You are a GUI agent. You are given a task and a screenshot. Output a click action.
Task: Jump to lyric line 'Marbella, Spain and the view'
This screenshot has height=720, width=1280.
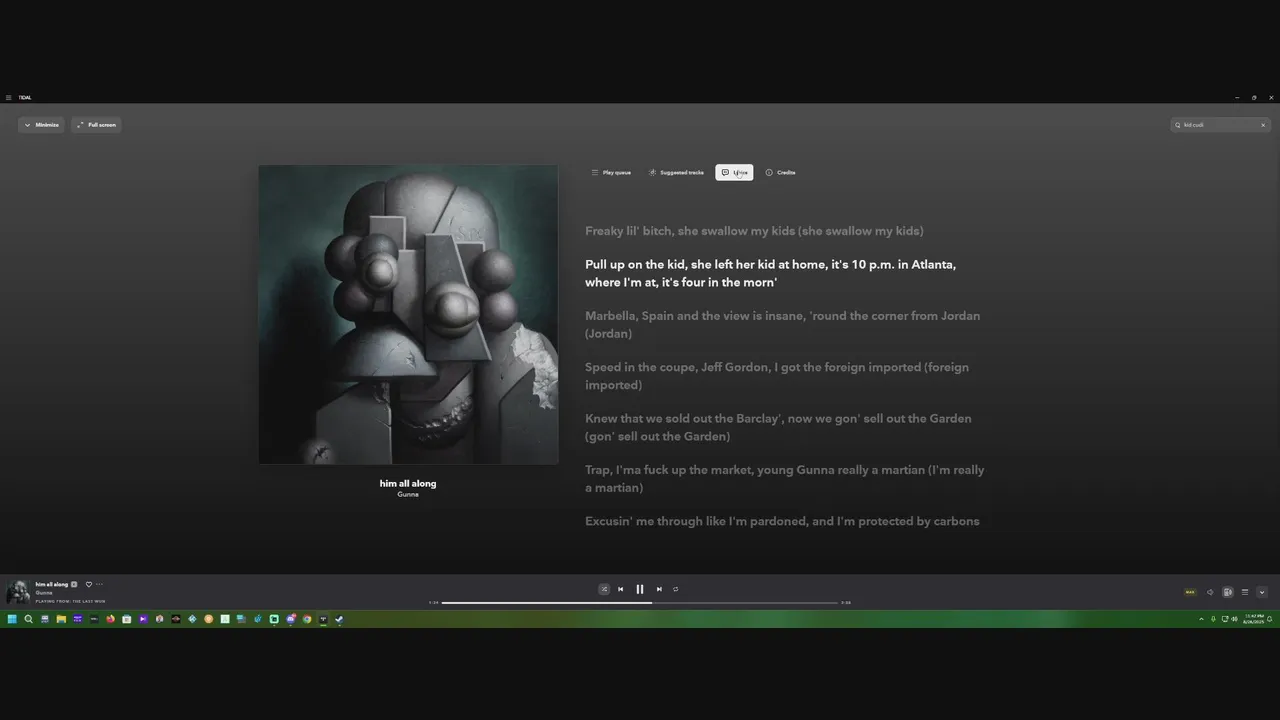(x=783, y=324)
